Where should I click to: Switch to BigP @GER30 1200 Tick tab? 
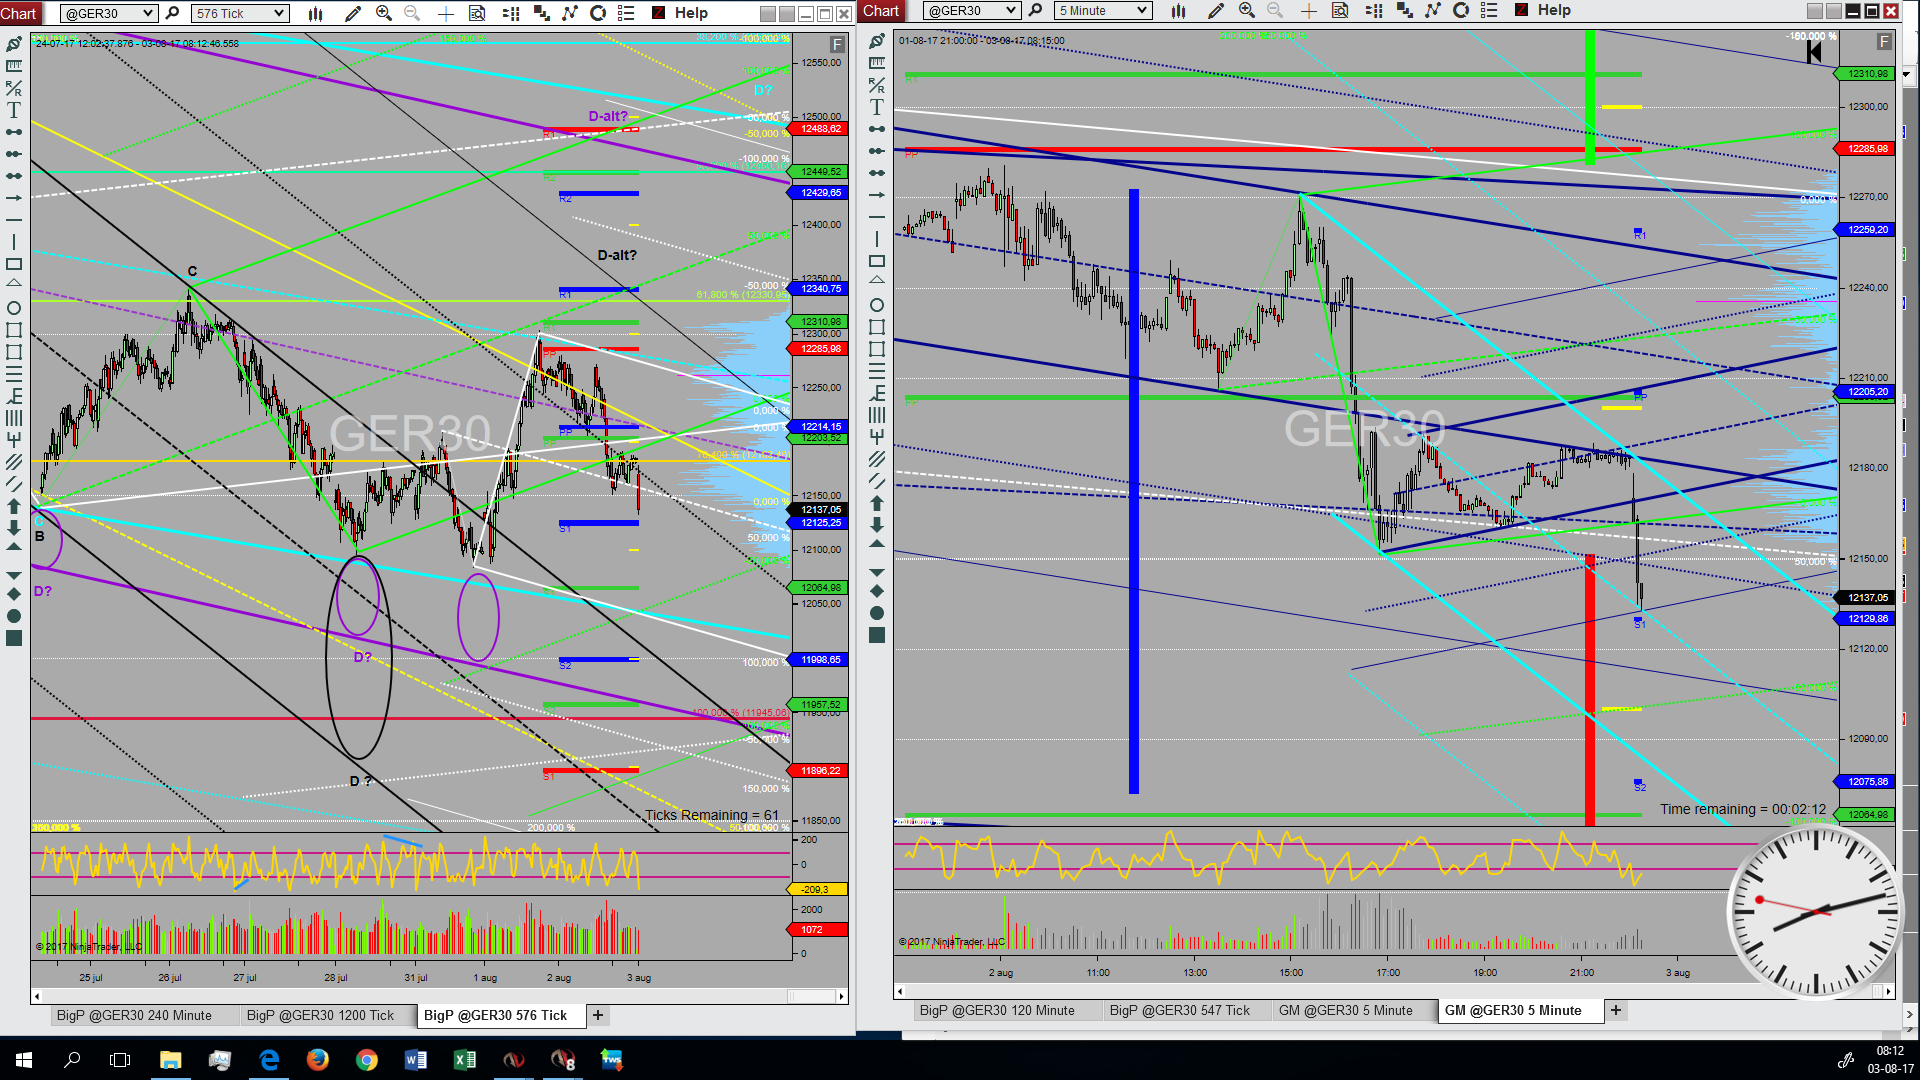(x=320, y=1015)
